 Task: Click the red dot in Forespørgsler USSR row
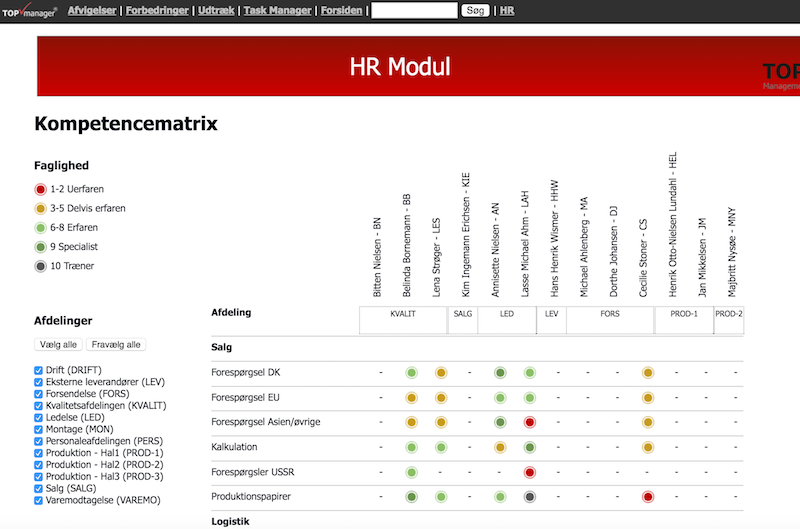coord(529,472)
